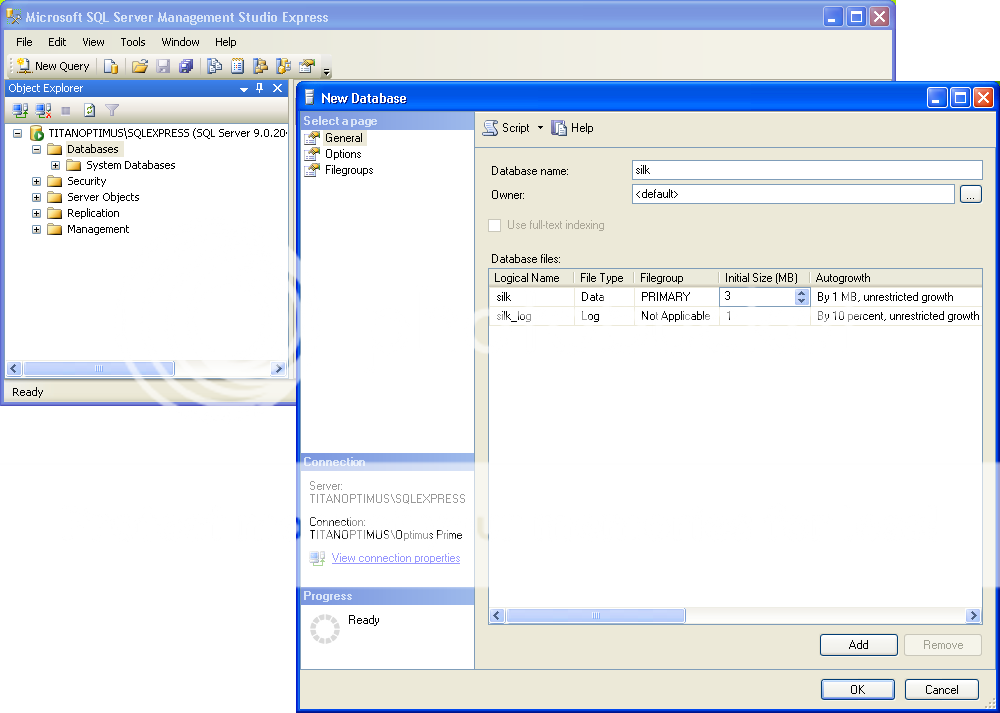Viewport: 1000px width, 713px height.
Task: Click the PRIMARY filegroup cell
Action: click(x=677, y=297)
